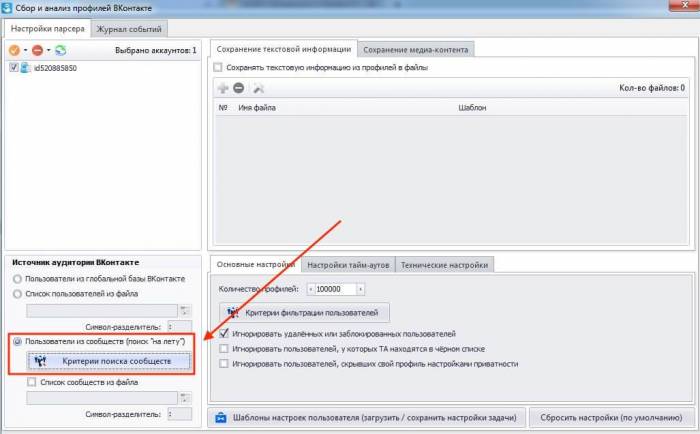Click the wrench icon in file toolbar

[258, 88]
